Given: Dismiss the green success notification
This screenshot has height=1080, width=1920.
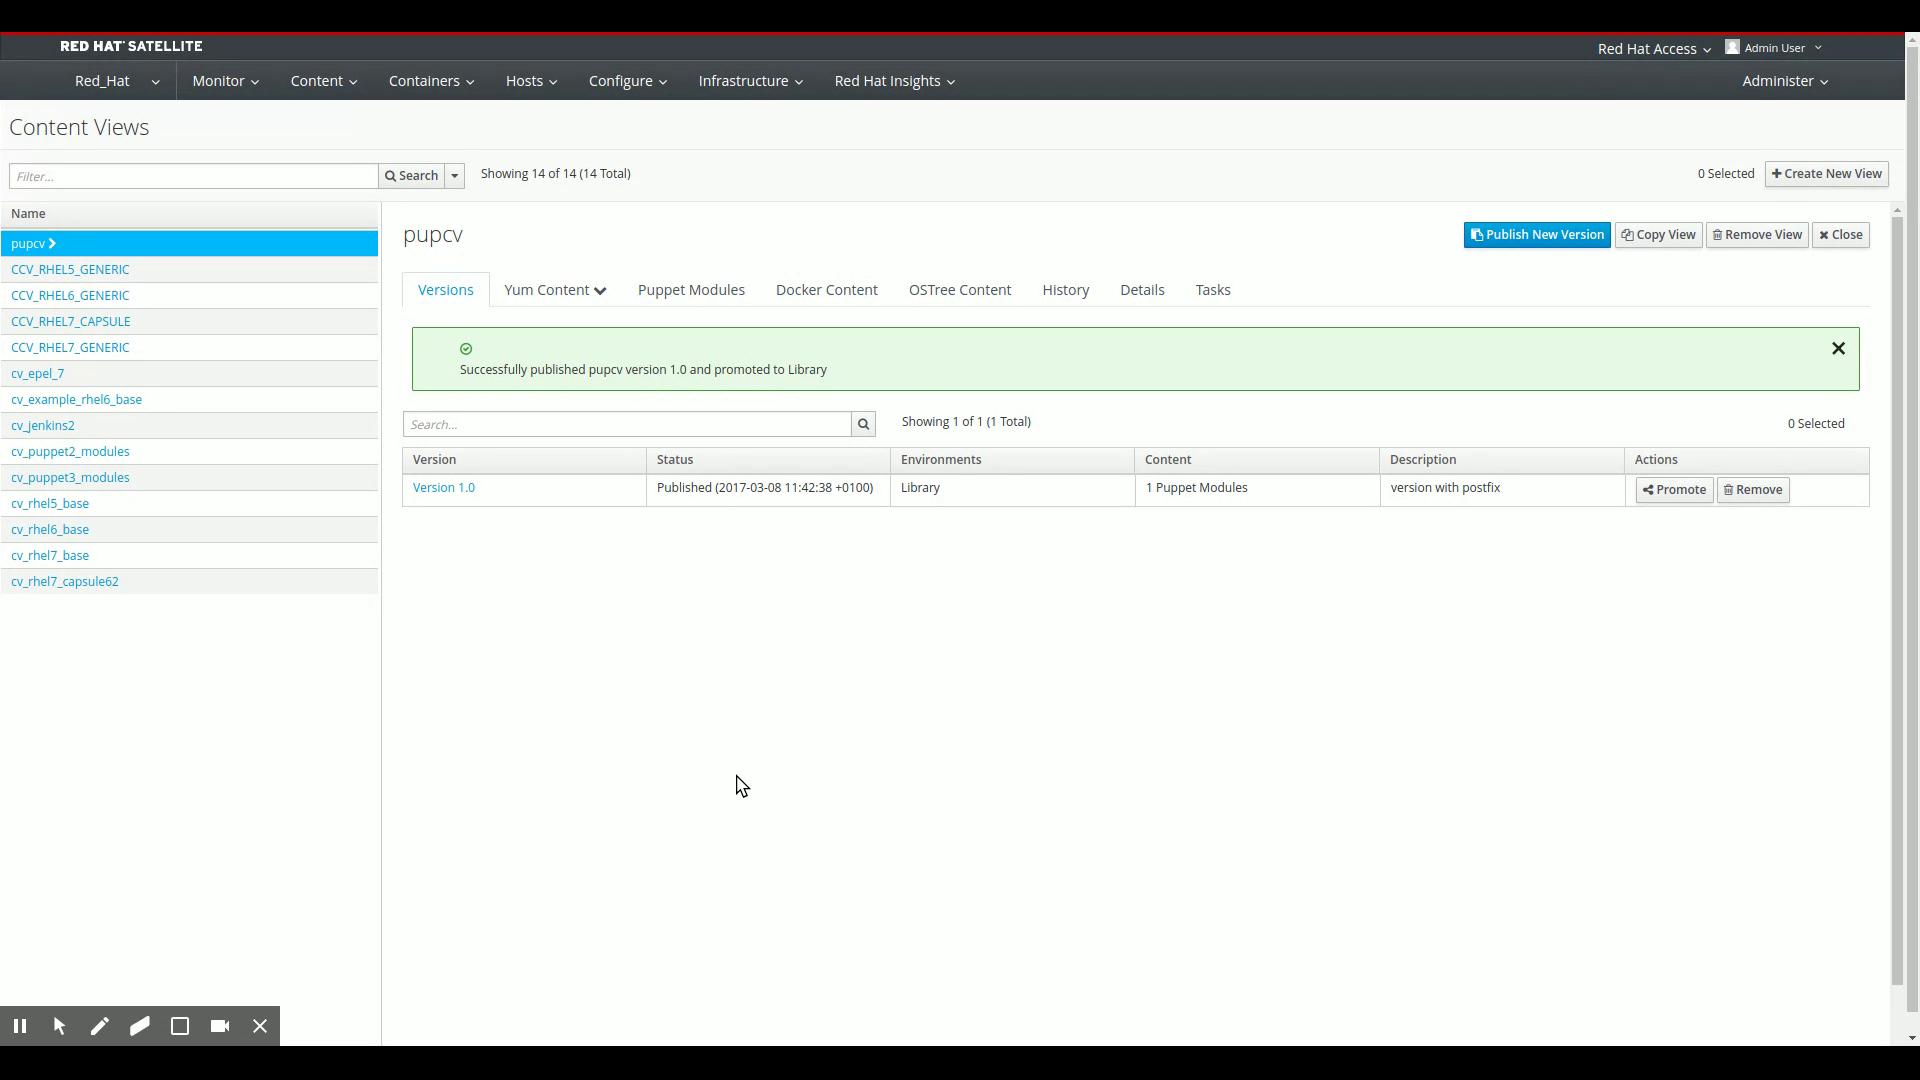Looking at the screenshot, I should pos(1838,348).
